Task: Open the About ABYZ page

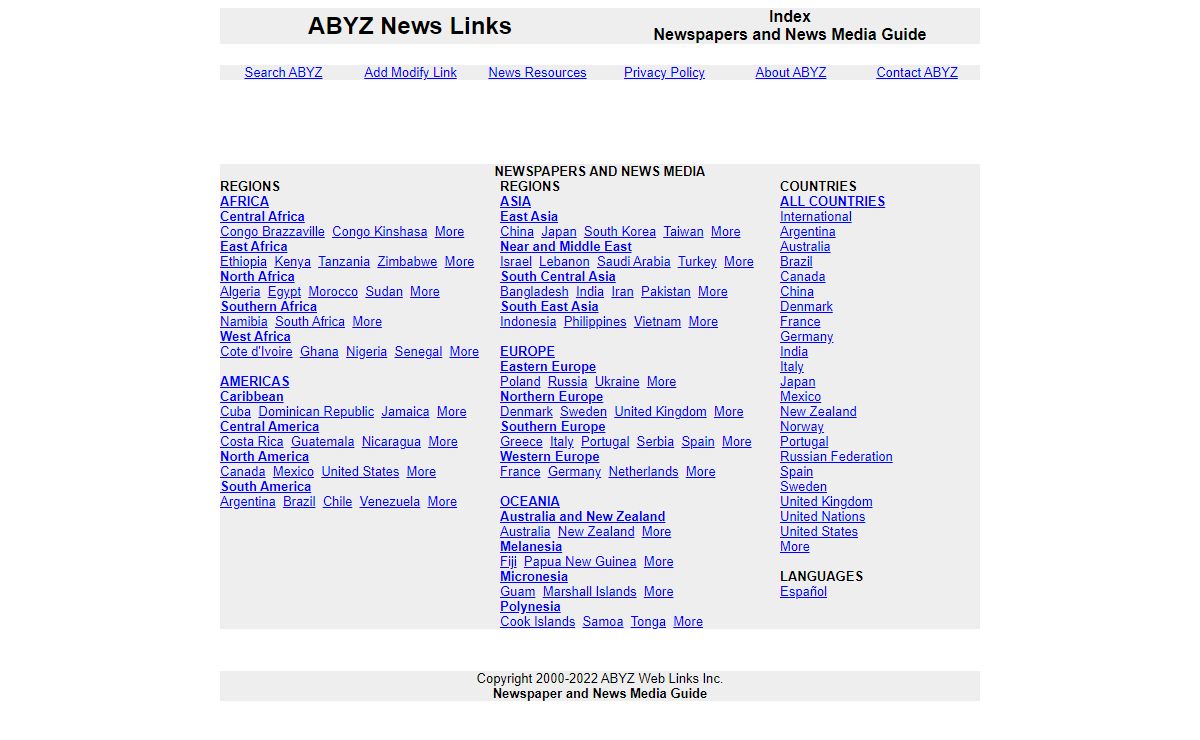Action: [x=791, y=72]
